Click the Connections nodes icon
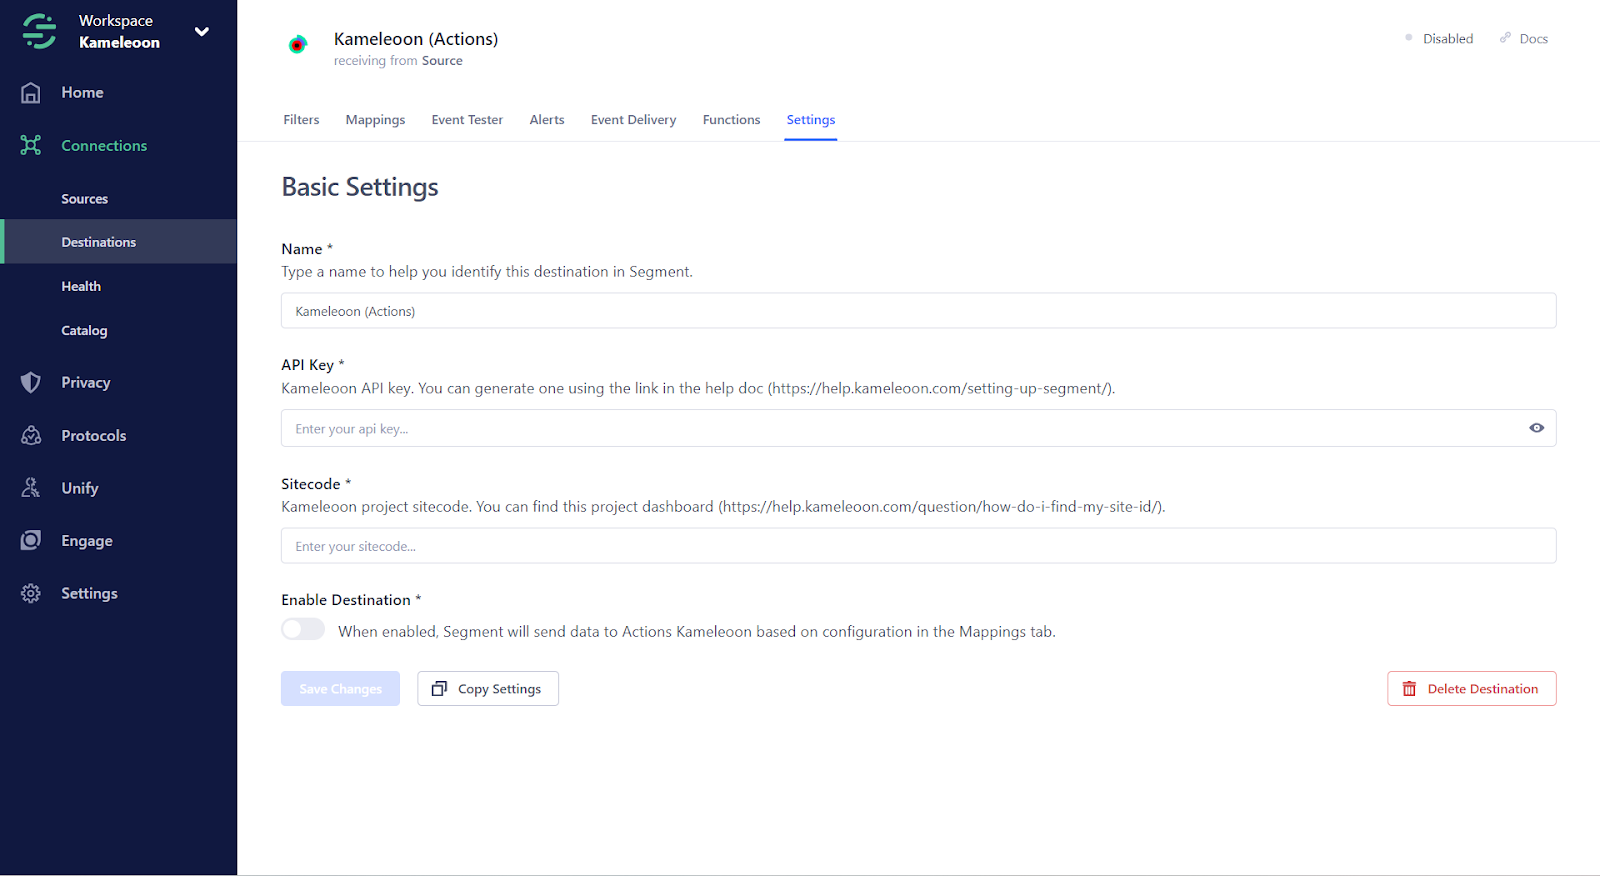1600x876 pixels. (x=31, y=146)
